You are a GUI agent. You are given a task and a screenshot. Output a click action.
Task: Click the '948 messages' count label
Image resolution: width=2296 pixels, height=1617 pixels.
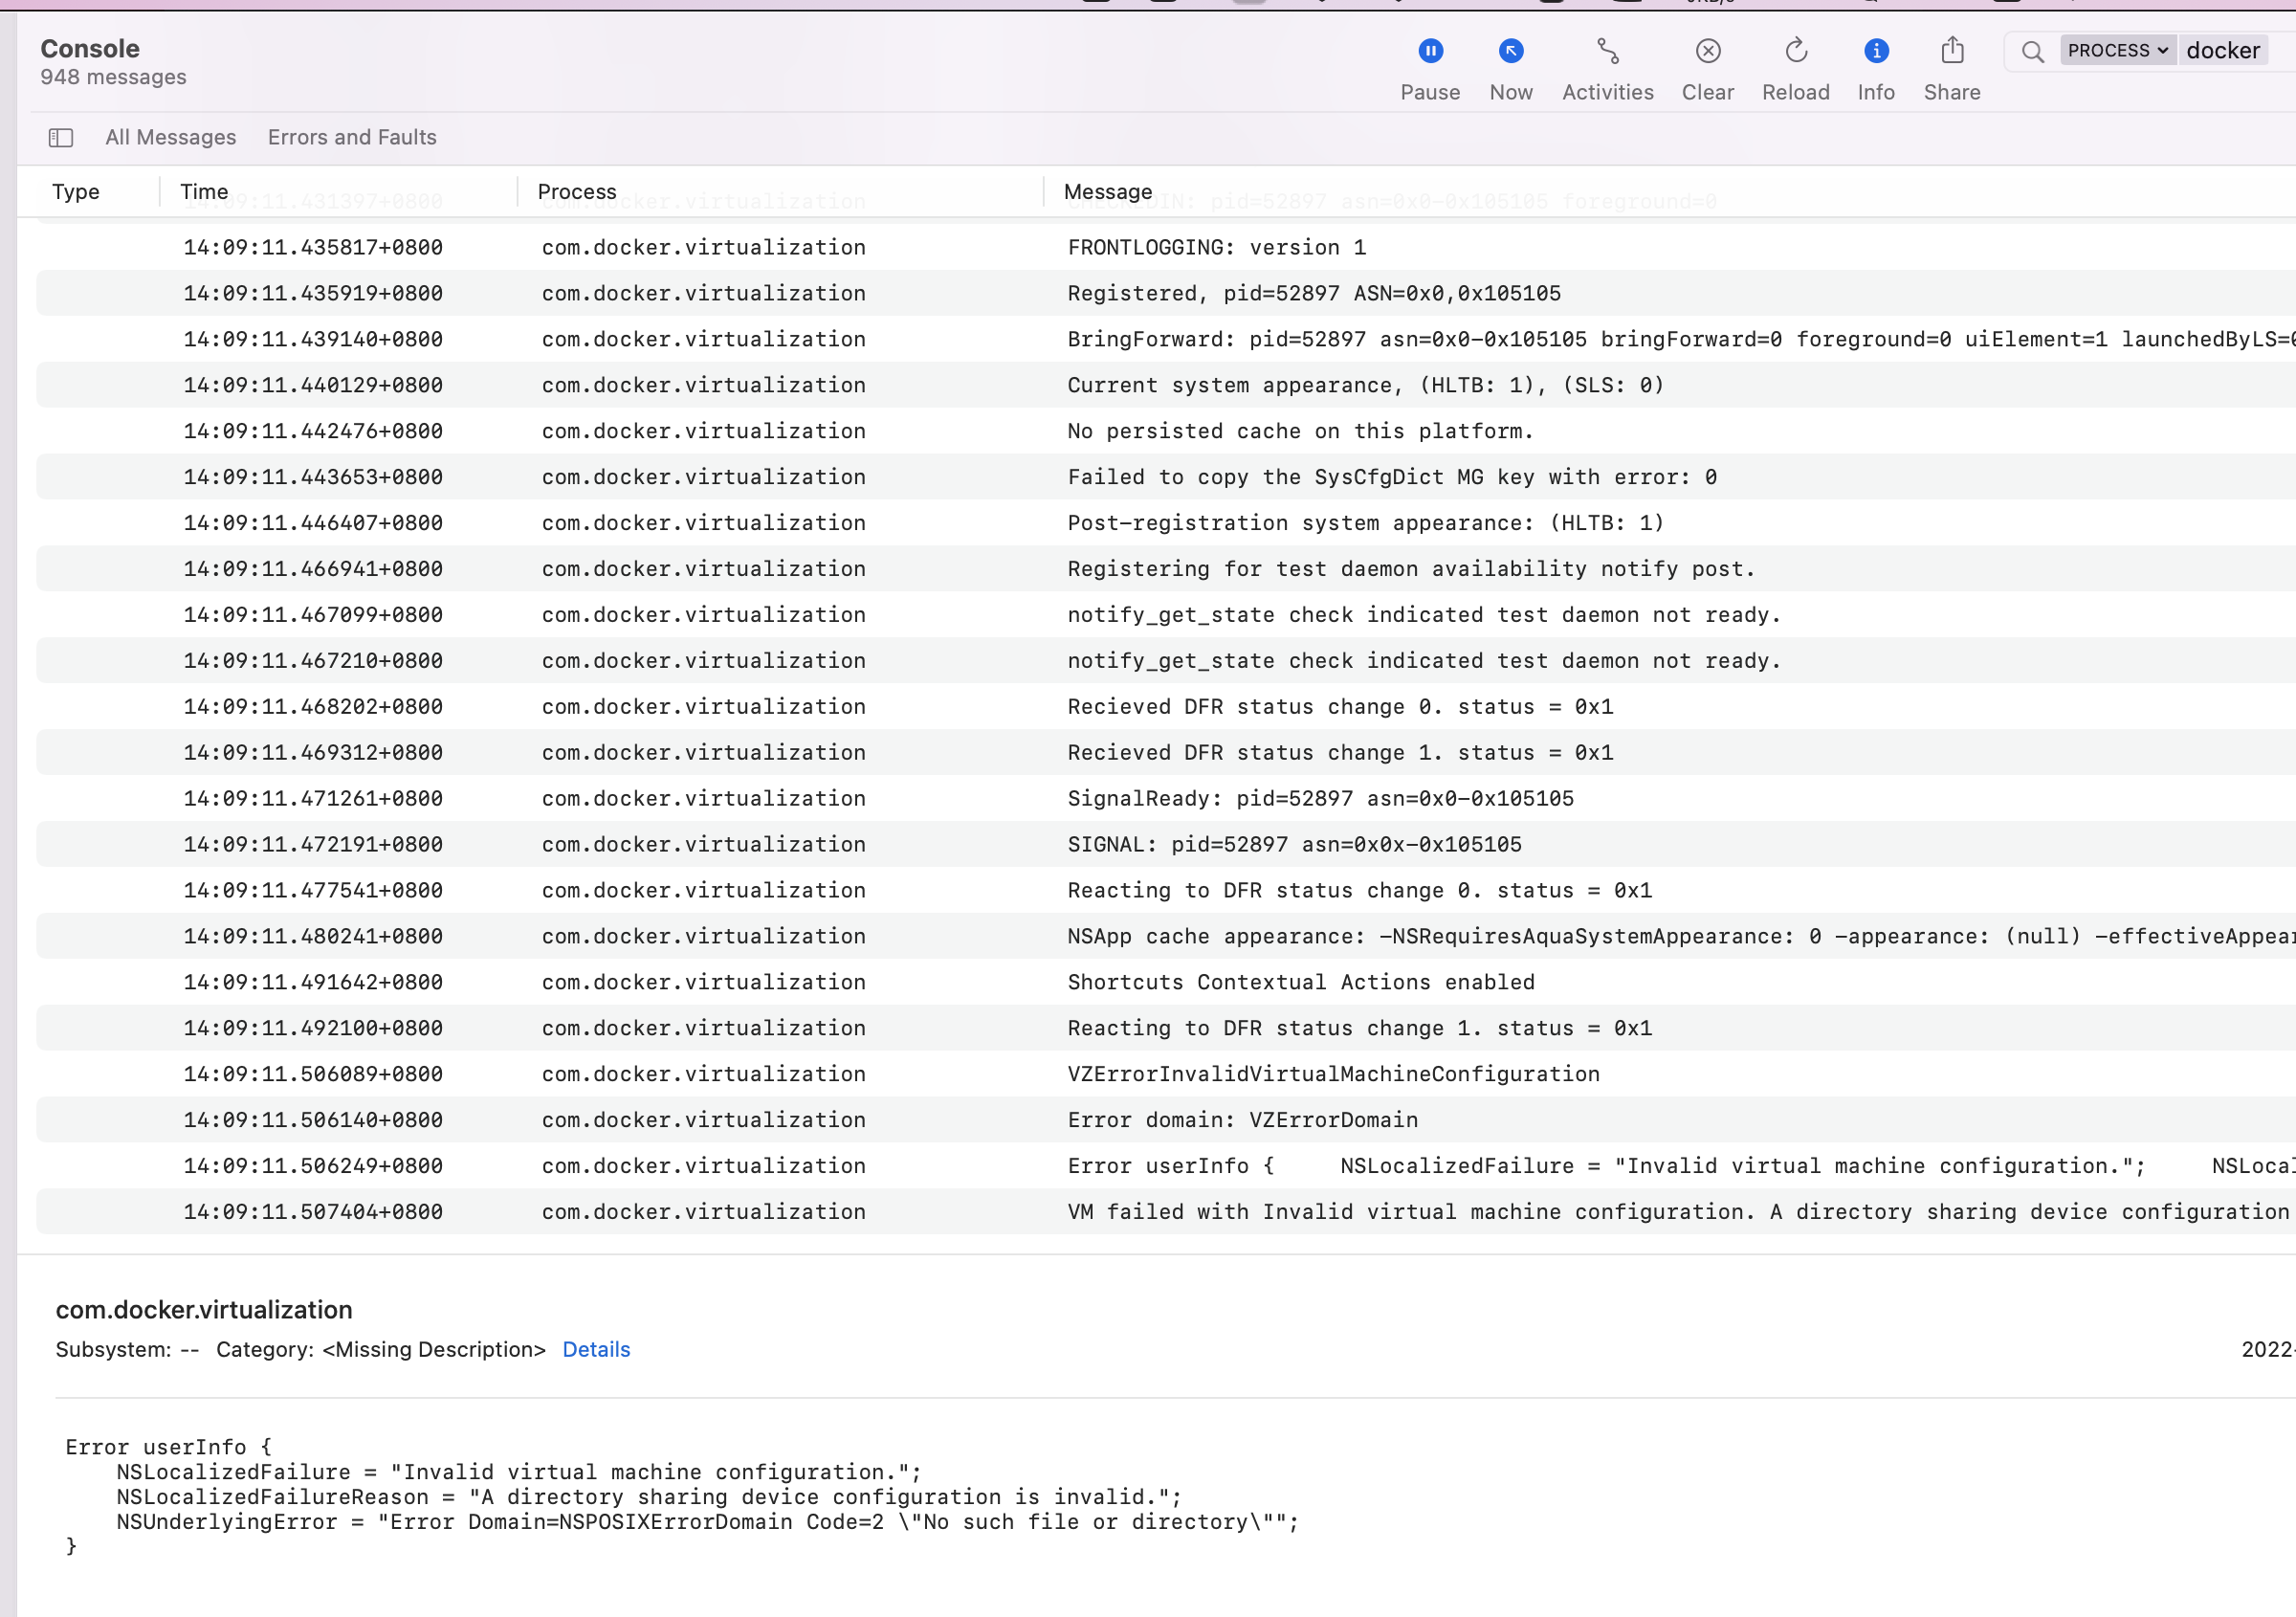point(113,77)
